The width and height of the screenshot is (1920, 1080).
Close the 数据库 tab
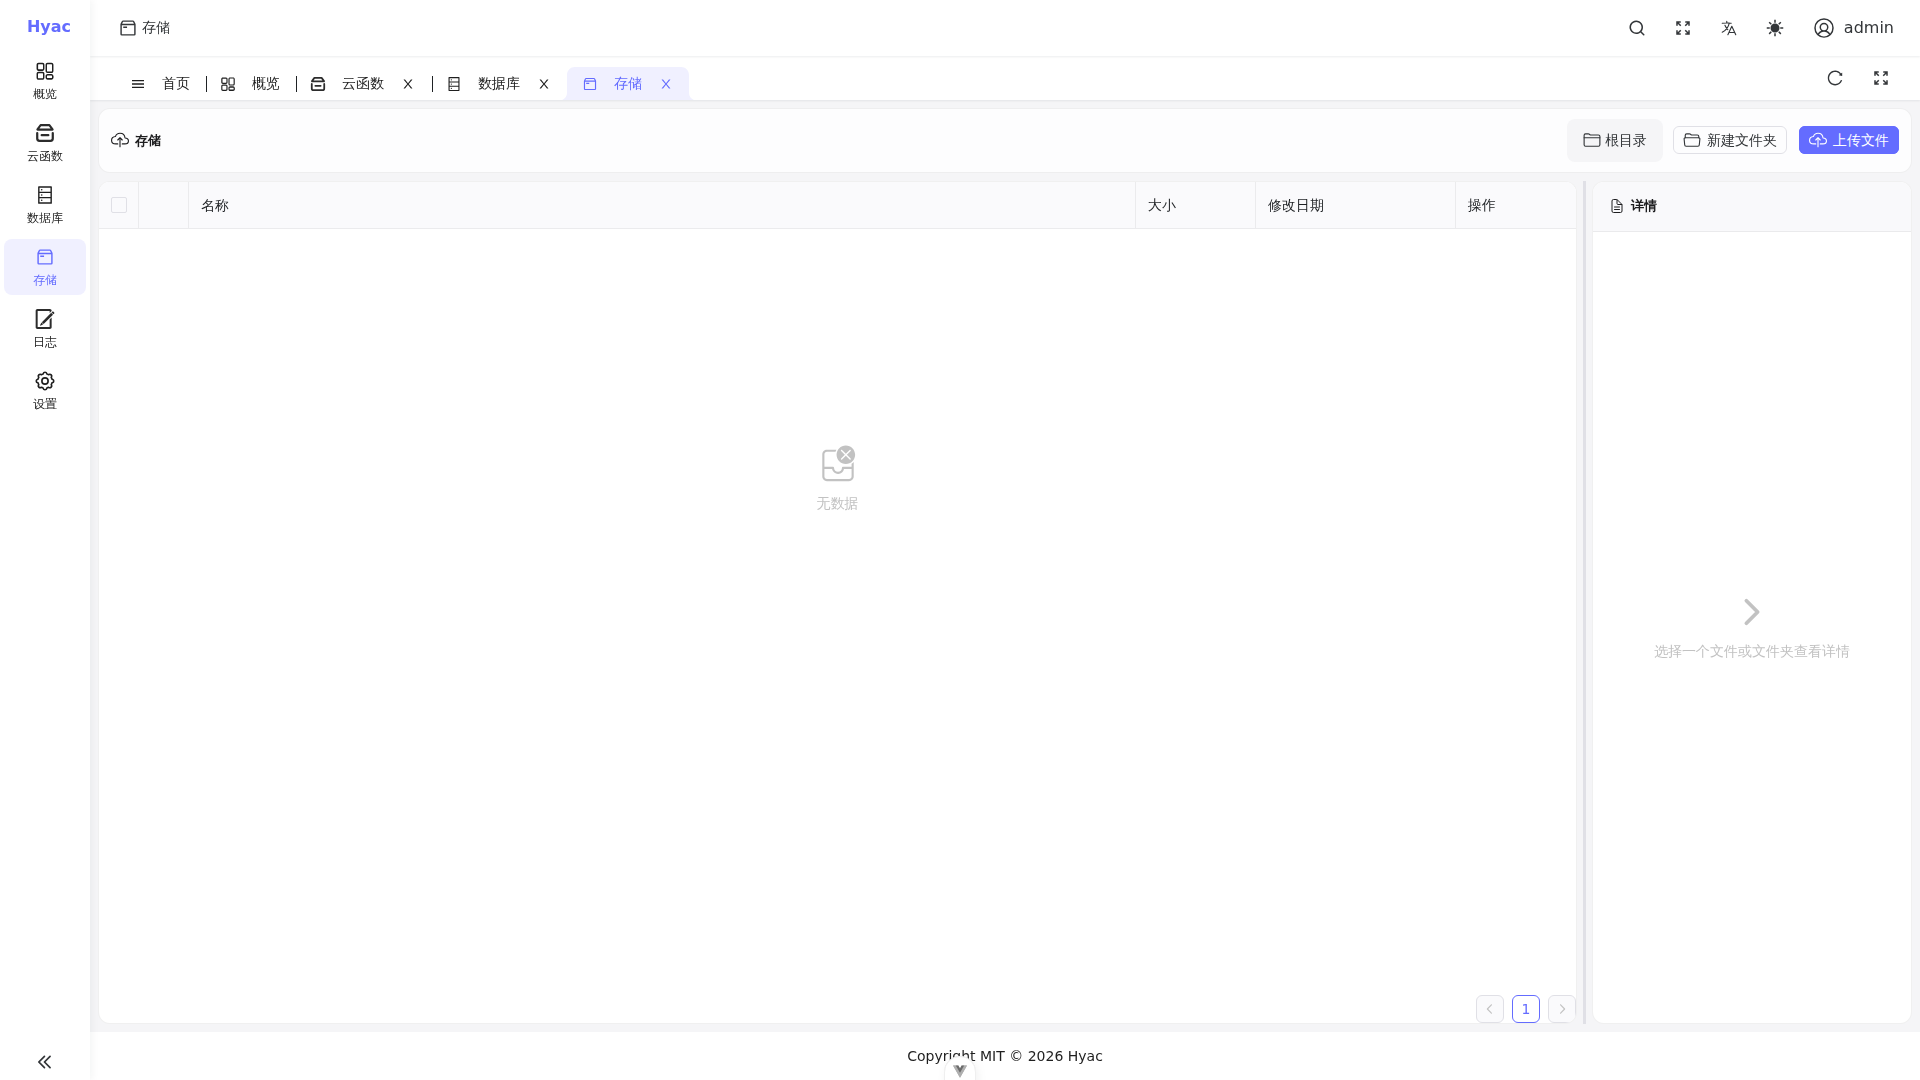[x=544, y=84]
